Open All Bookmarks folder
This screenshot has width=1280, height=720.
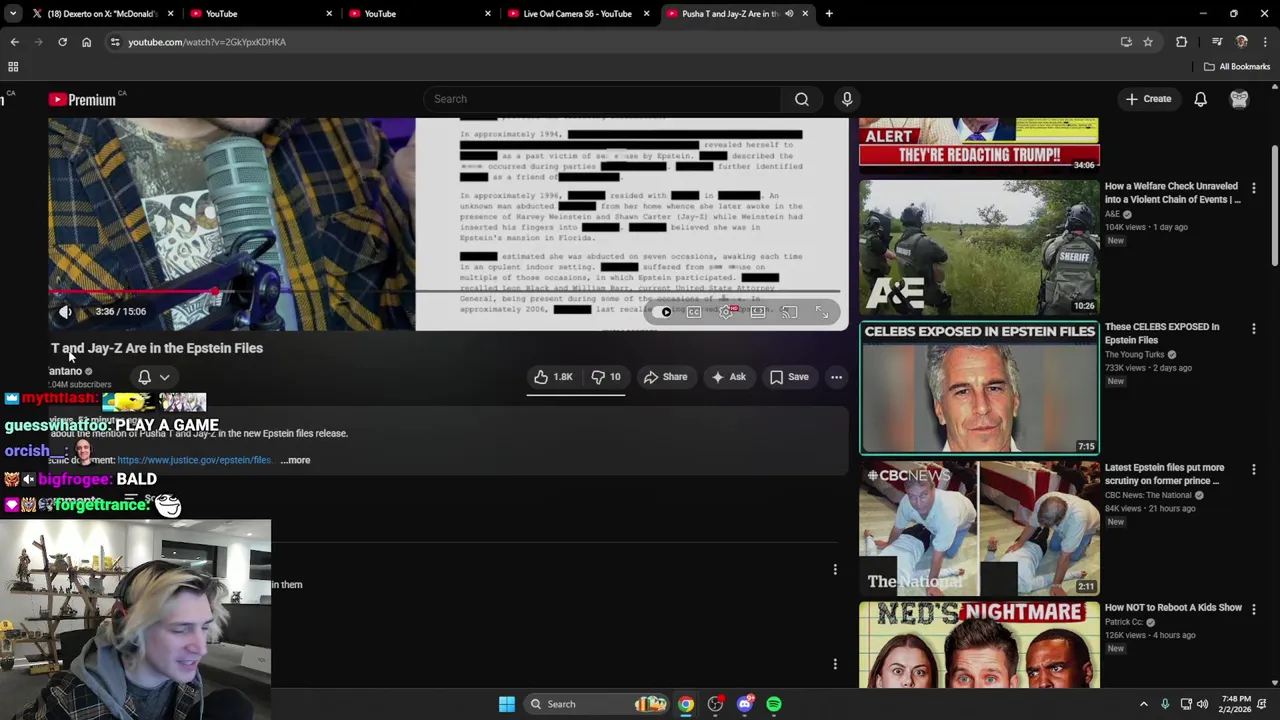(x=1237, y=67)
